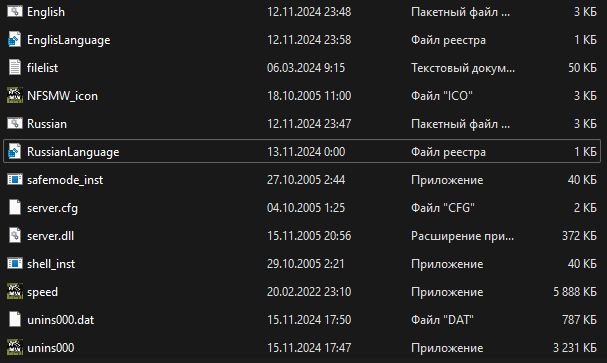Click the 'Текстовый докум...' type cell
Screen dimensions: 607x363
pyautogui.click(x=463, y=68)
